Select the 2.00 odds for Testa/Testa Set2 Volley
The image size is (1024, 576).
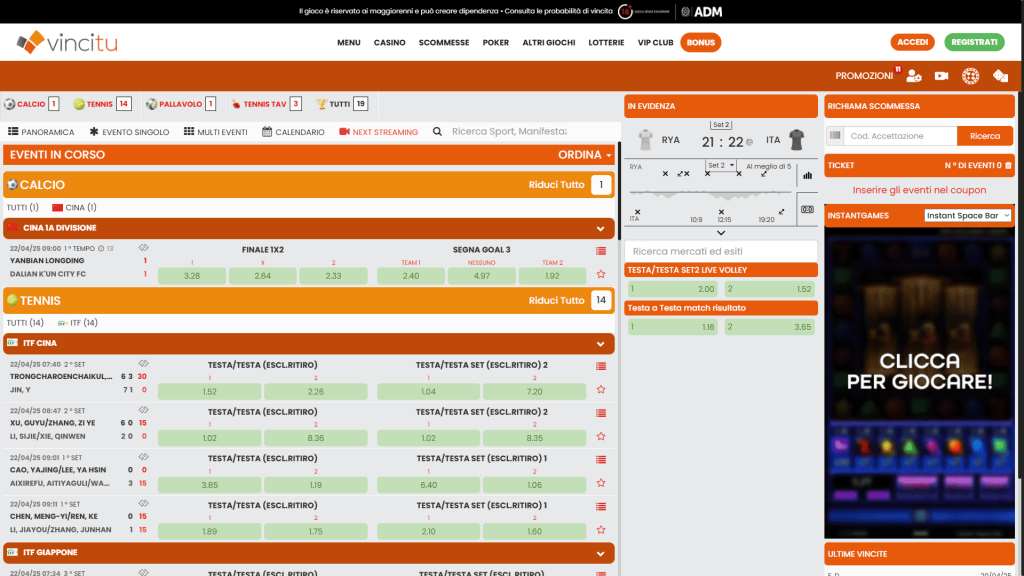click(x=672, y=288)
